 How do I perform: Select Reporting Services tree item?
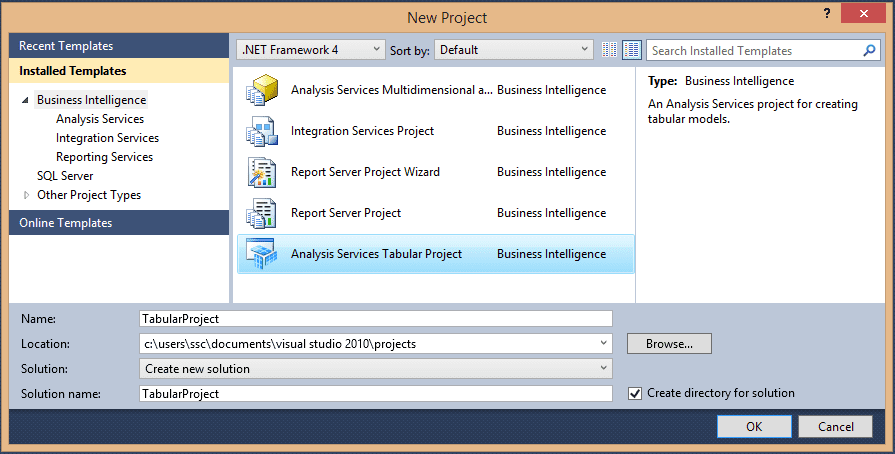(x=104, y=156)
